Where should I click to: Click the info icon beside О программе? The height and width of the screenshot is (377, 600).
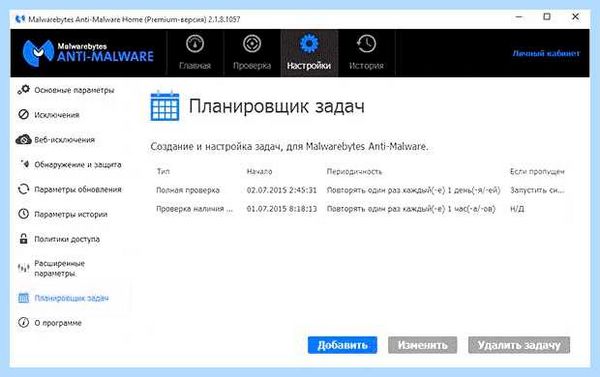point(23,323)
